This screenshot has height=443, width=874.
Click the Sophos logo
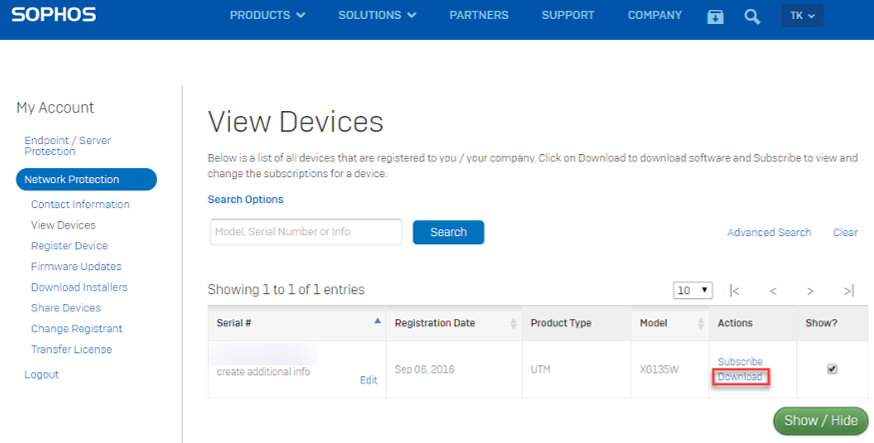tap(55, 16)
